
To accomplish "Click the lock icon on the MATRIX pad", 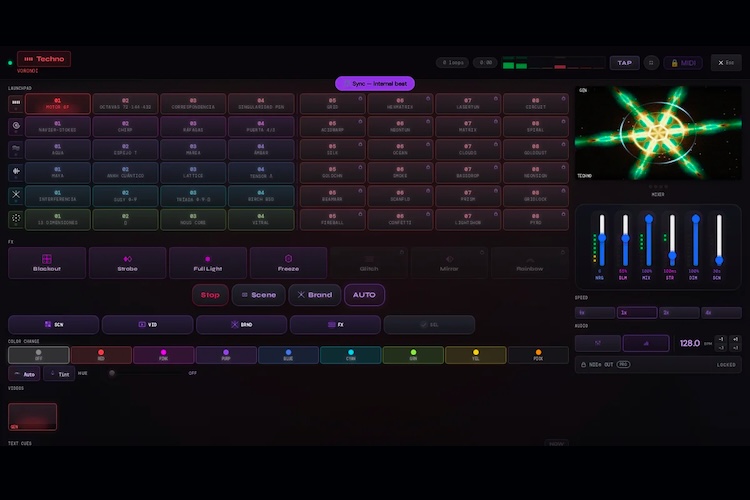I will click(x=496, y=122).
